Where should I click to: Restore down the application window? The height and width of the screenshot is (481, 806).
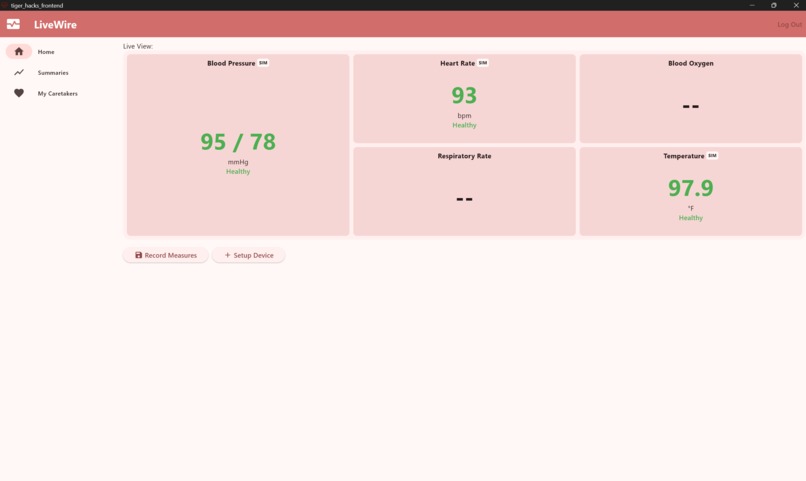pos(774,5)
